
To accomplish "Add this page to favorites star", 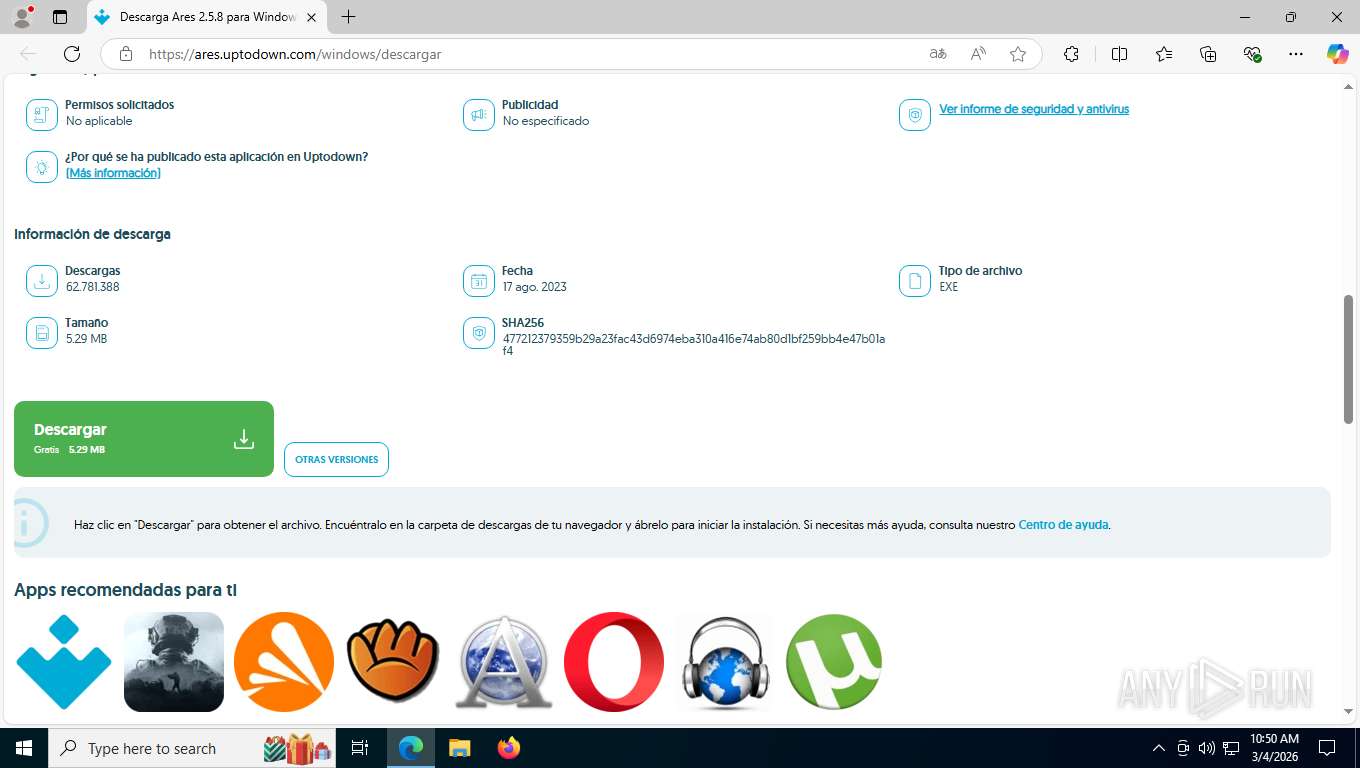I will tap(1018, 54).
